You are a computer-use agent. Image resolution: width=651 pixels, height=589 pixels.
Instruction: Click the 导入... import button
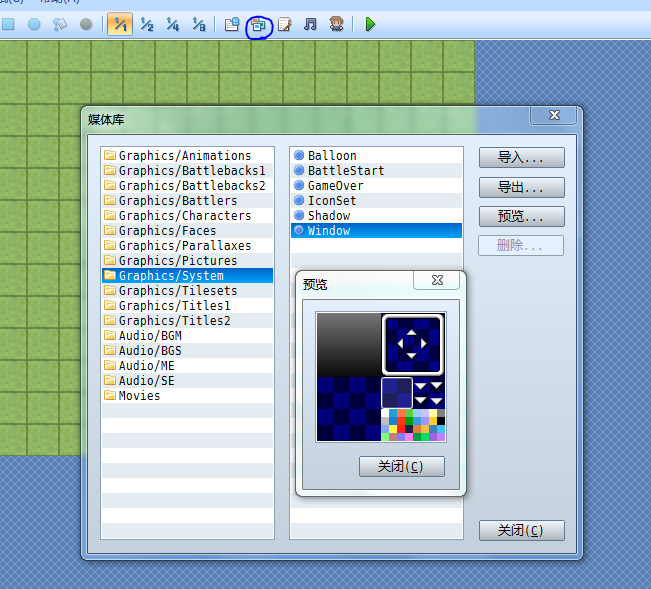coord(521,157)
